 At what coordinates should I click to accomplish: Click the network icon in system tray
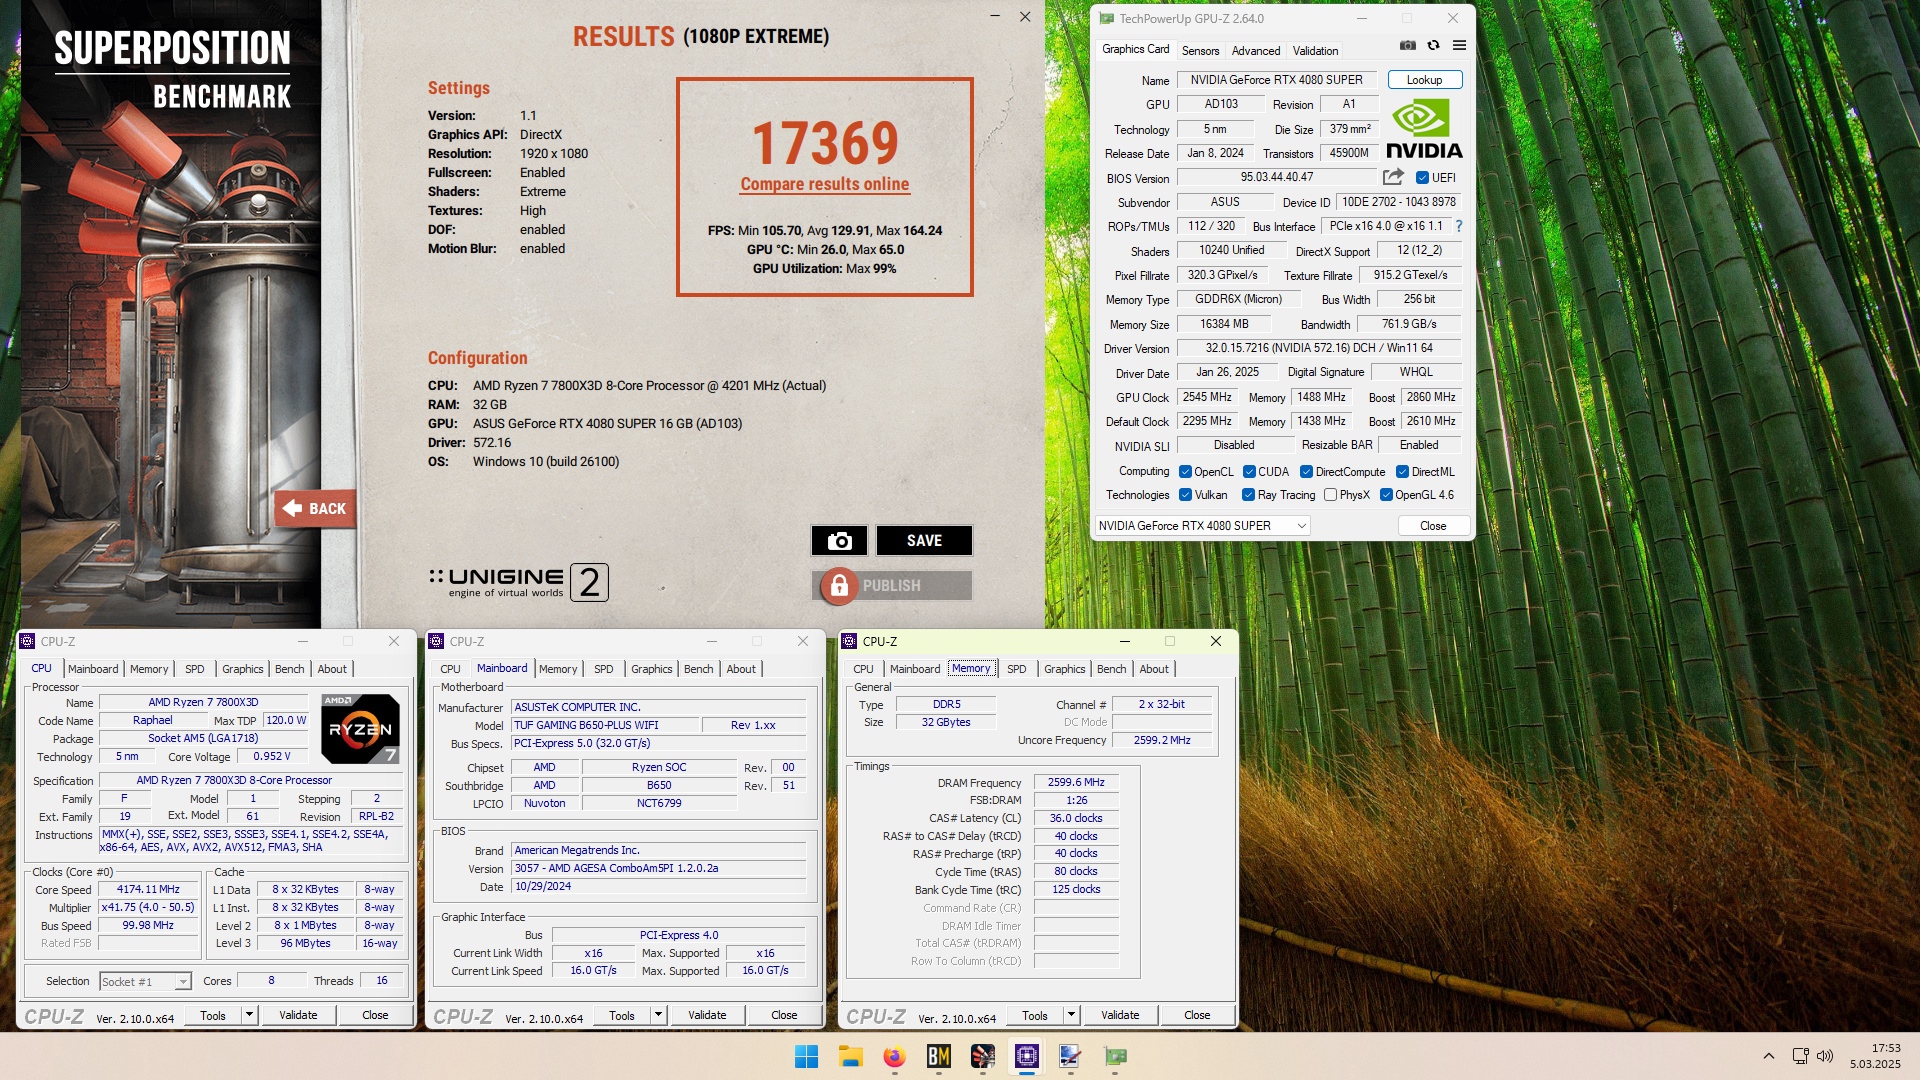[x=1800, y=1056]
